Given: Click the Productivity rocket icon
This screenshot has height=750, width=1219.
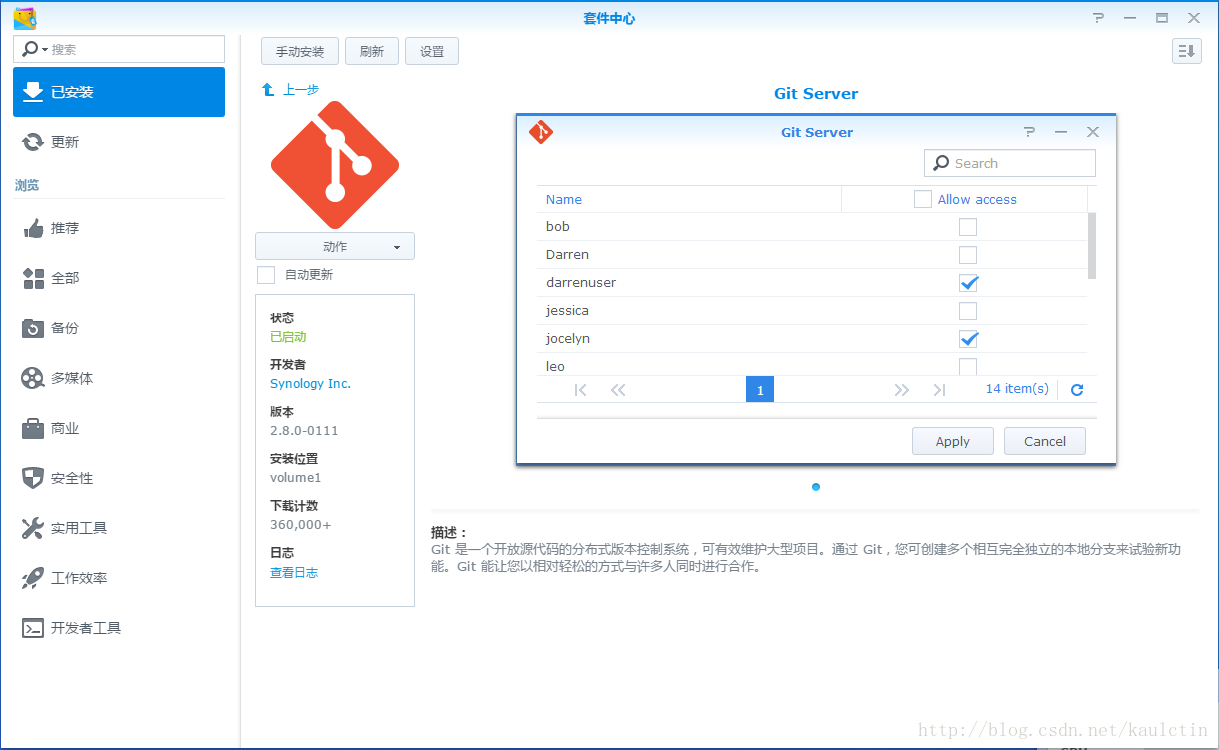Looking at the screenshot, I should click(x=33, y=578).
